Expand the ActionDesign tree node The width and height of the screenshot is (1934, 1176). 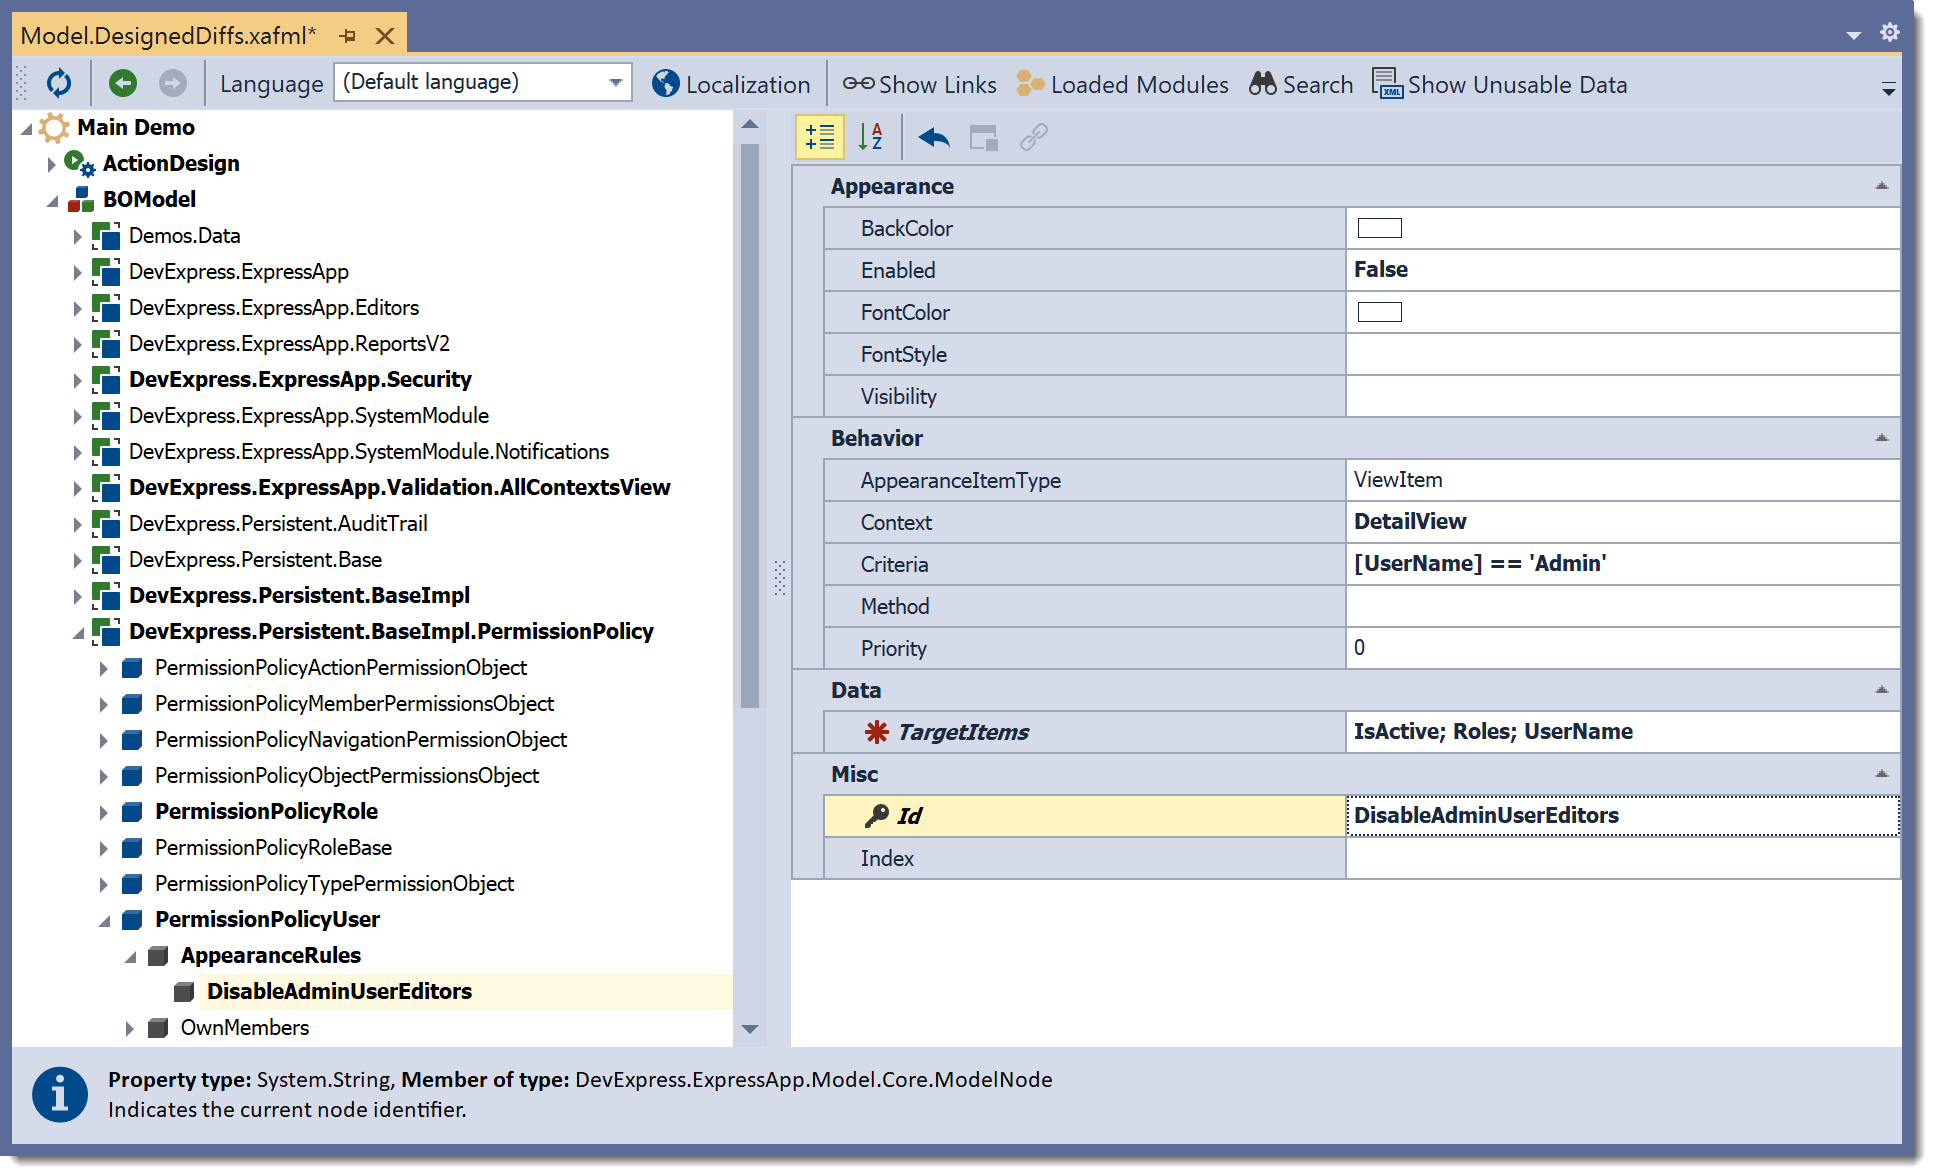pos(51,164)
